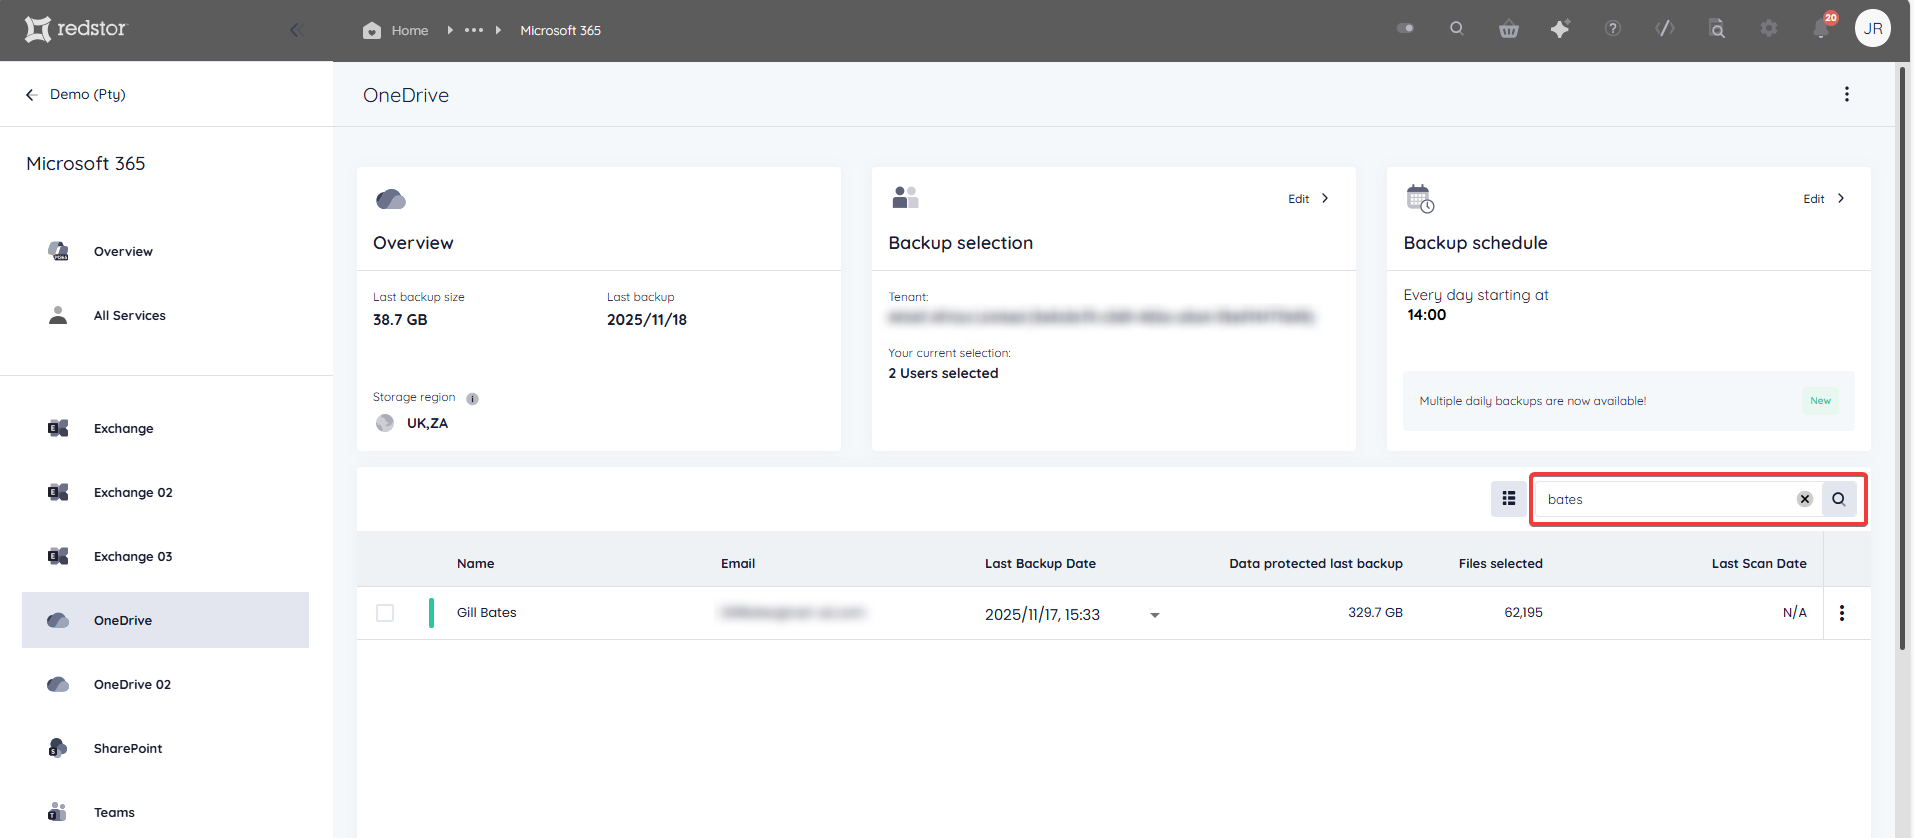1914x838 pixels.
Task: Open the help question mark icon
Action: [1612, 28]
